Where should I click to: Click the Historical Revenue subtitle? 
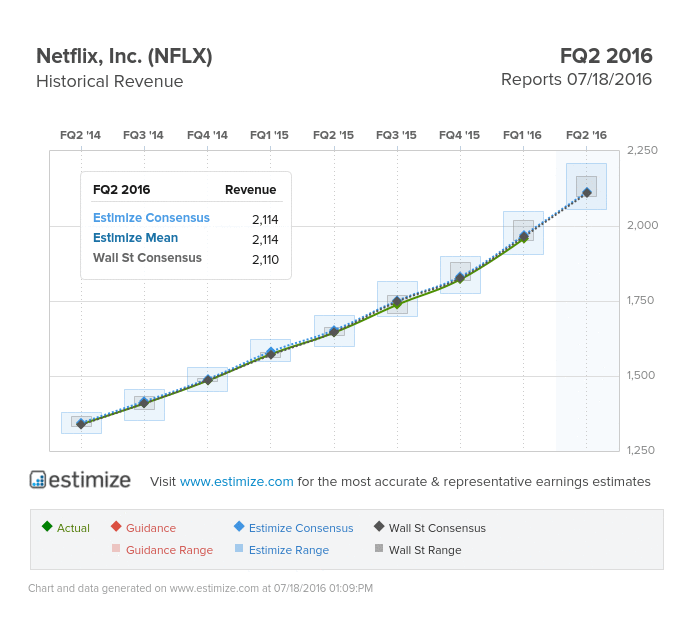pyautogui.click(x=110, y=81)
